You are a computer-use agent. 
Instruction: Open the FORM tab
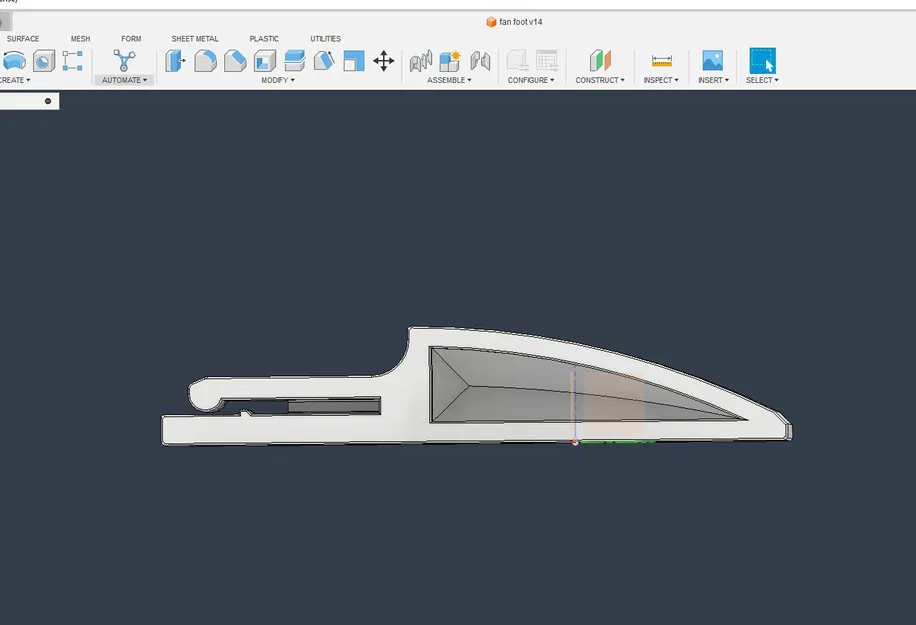coord(131,39)
